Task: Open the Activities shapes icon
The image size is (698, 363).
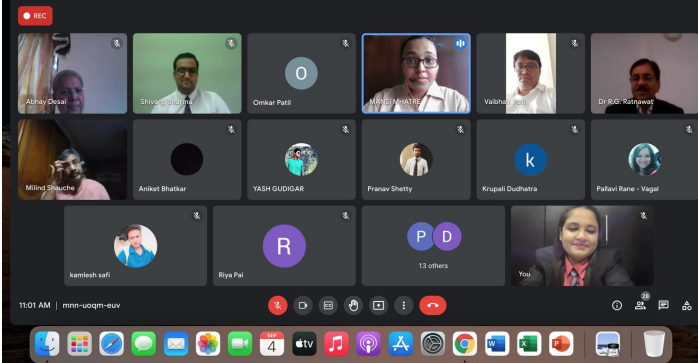Action: click(687, 306)
